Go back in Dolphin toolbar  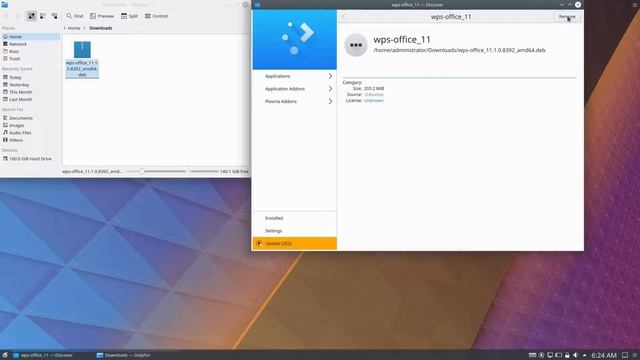pyautogui.click(x=6, y=16)
